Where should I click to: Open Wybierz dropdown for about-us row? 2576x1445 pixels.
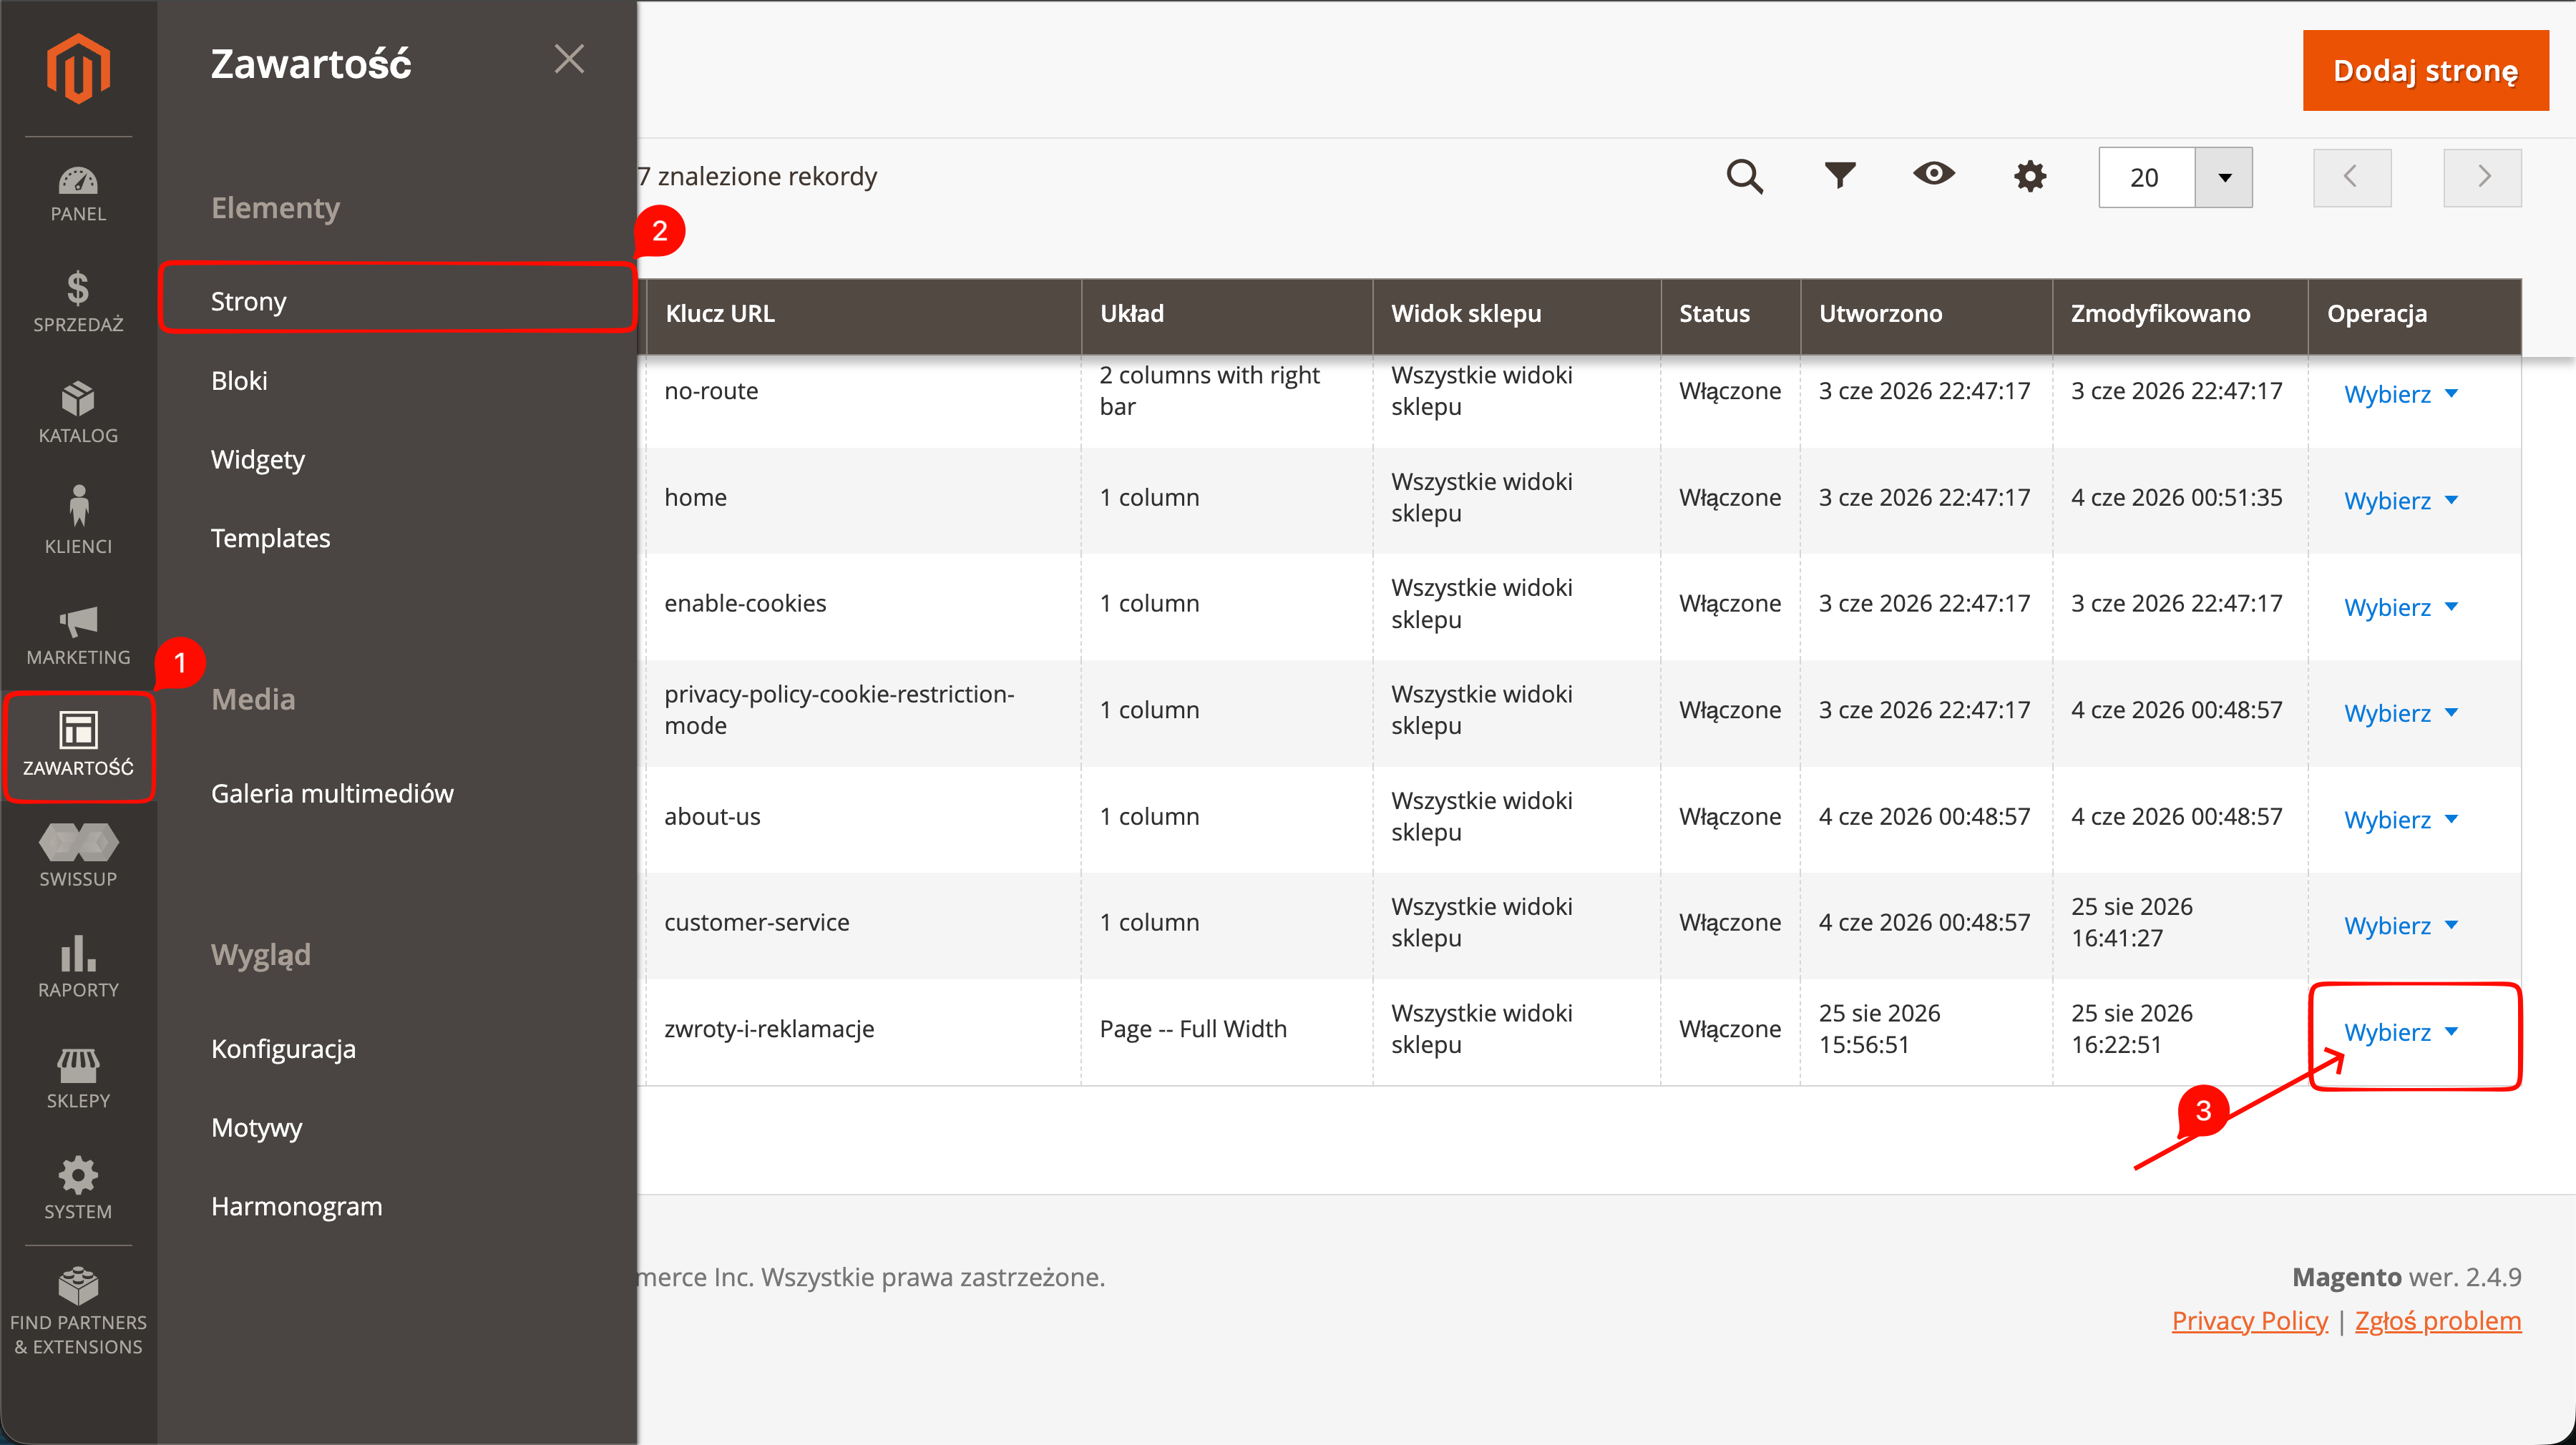tap(2400, 820)
